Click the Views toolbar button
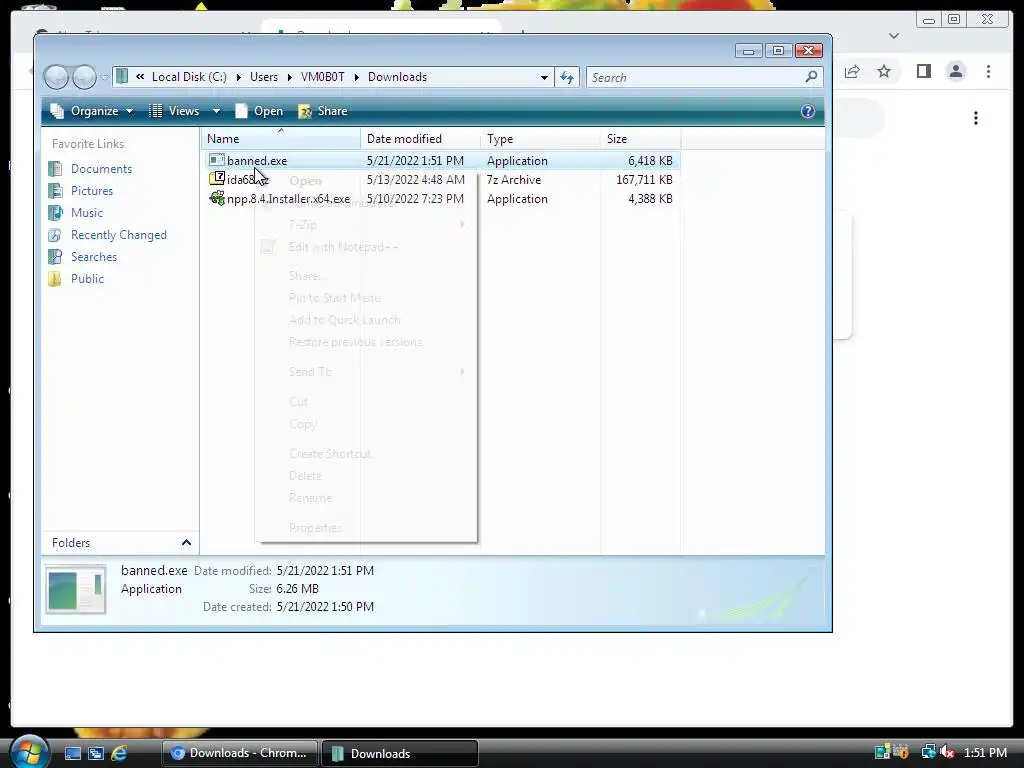Viewport: 1024px width, 768px height. 175,111
